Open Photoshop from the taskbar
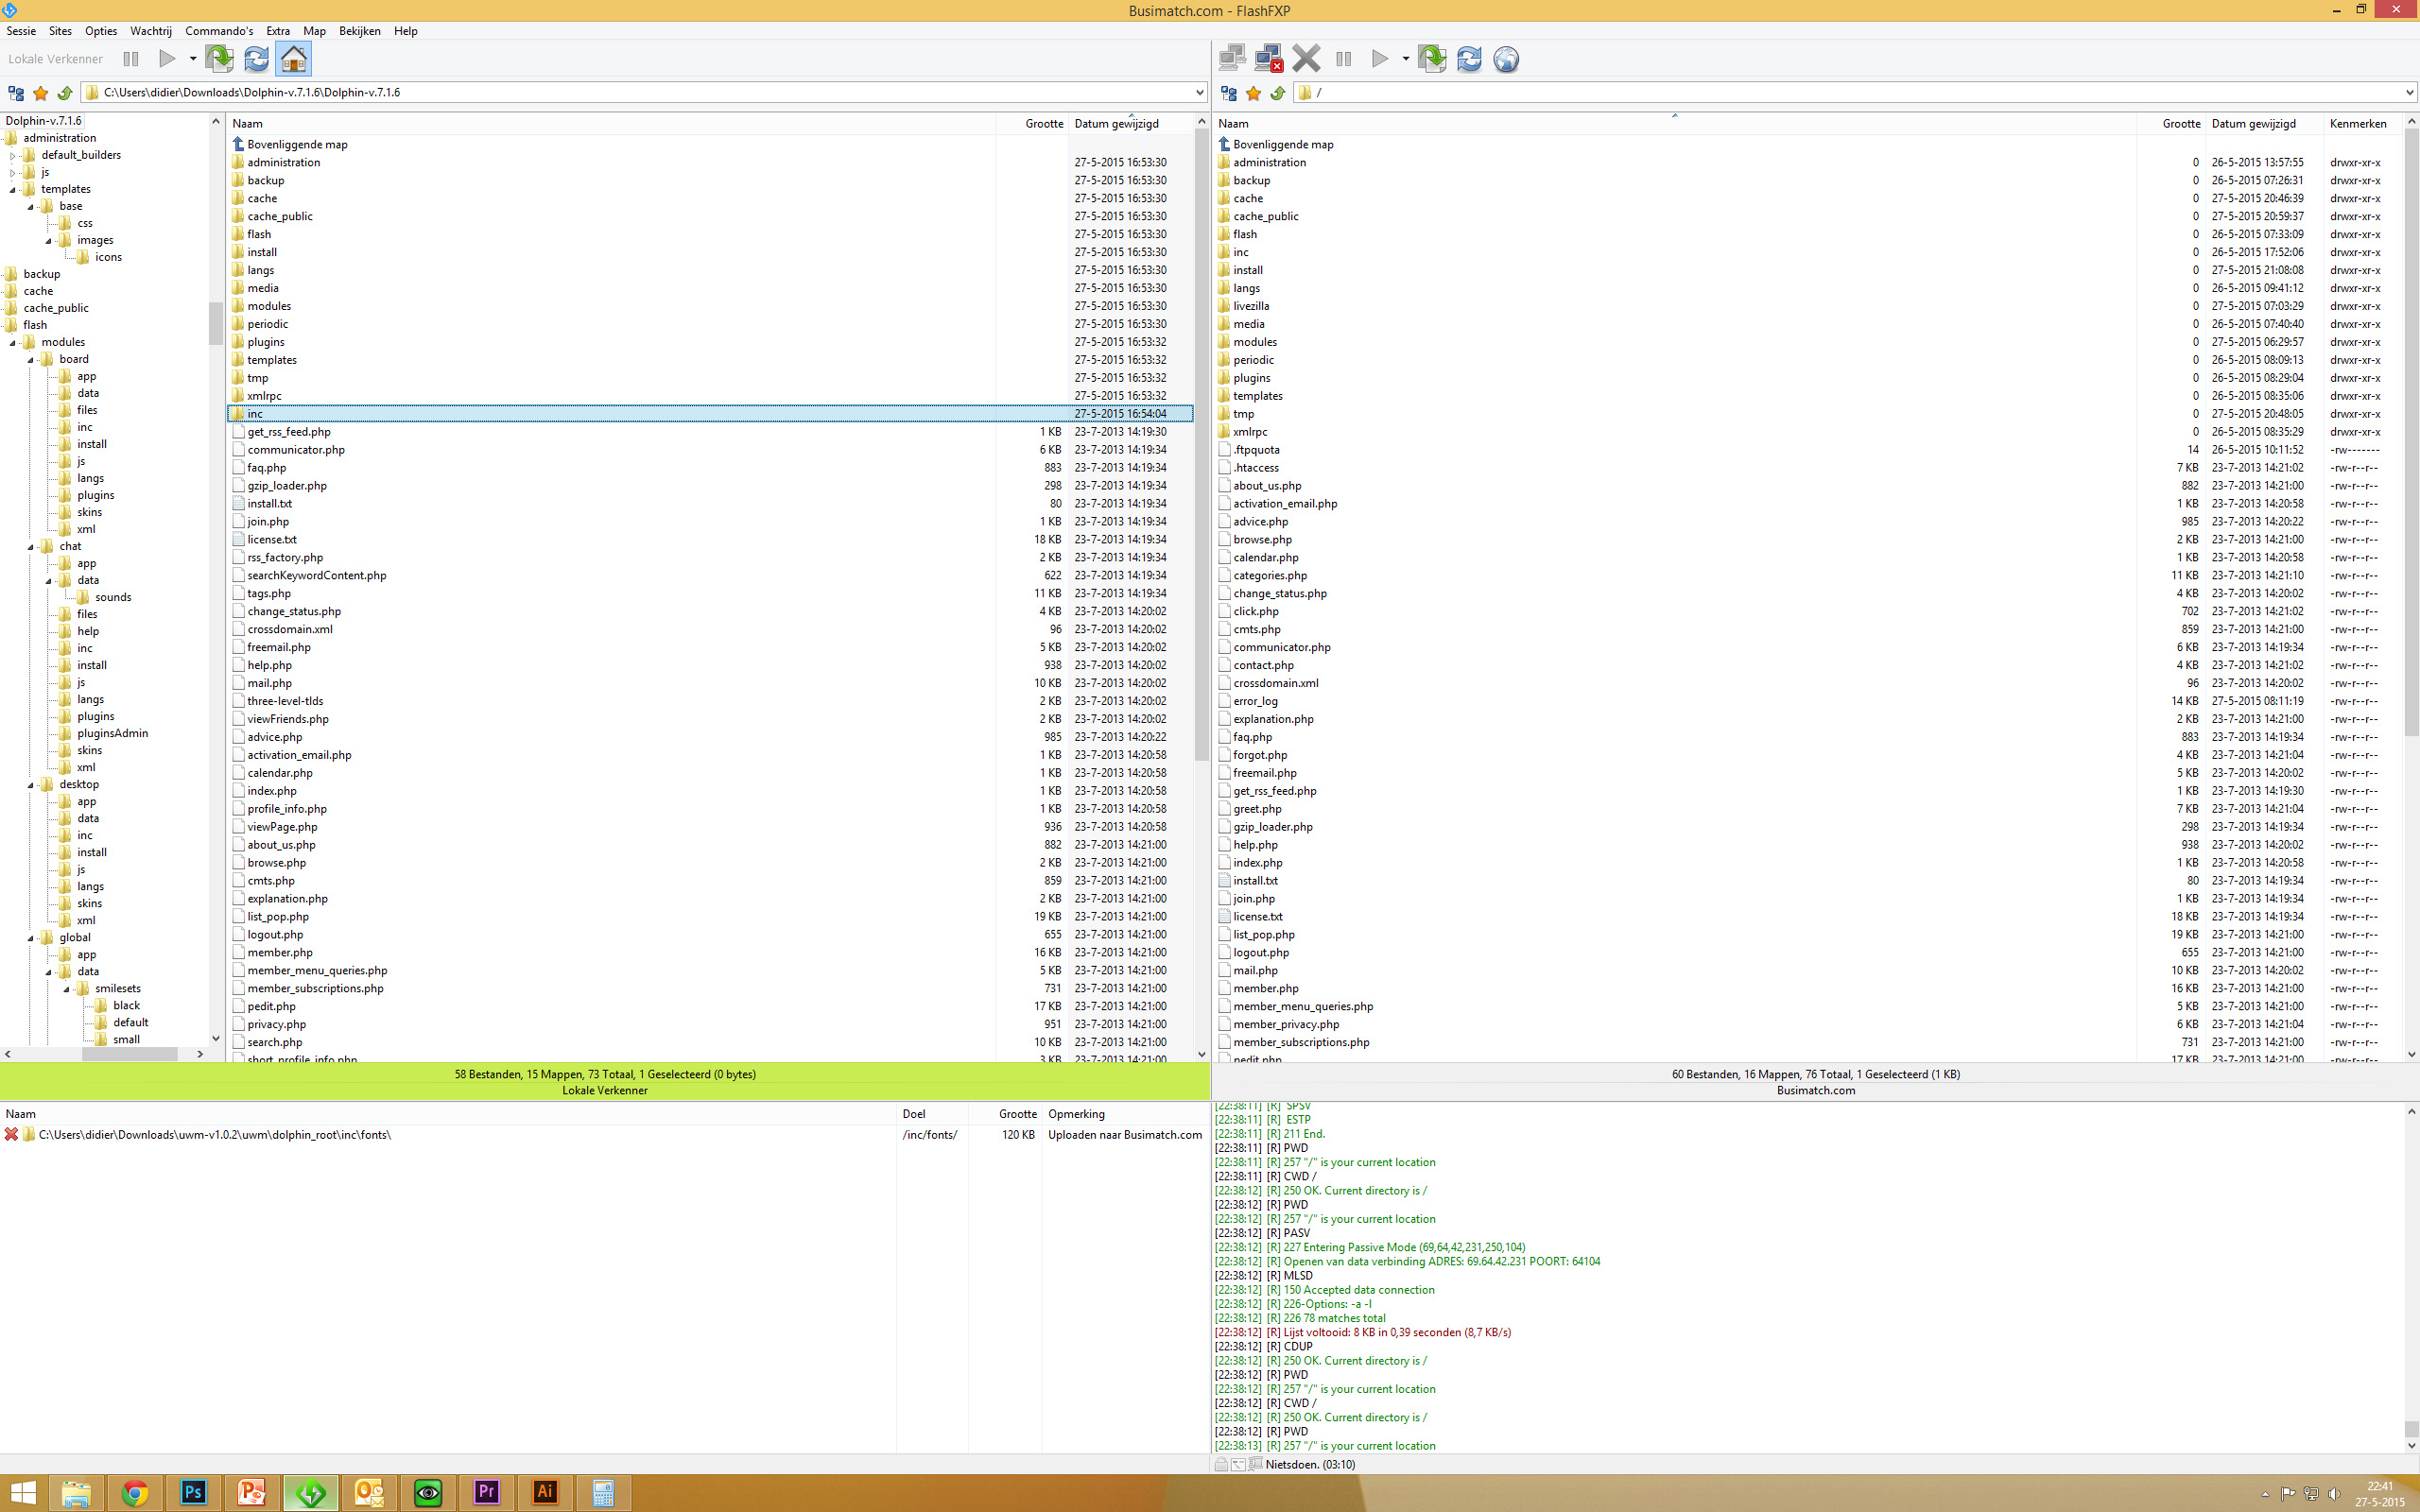This screenshot has width=2420, height=1512. [193, 1492]
